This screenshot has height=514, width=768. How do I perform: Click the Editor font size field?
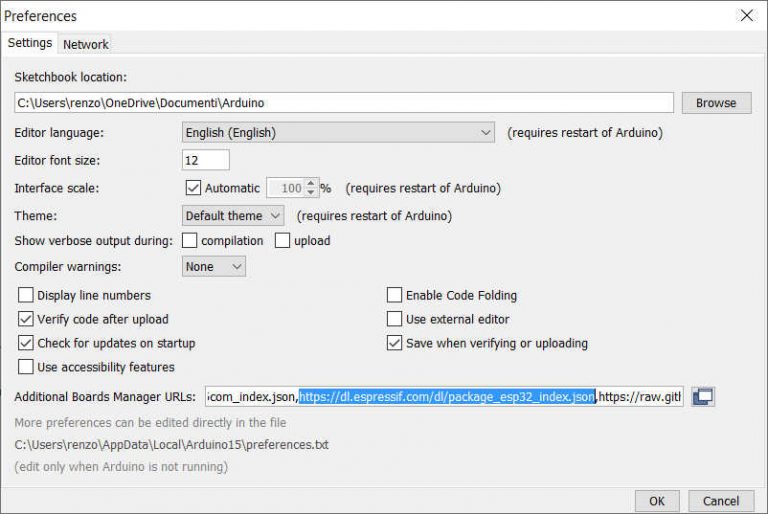pyautogui.click(x=206, y=160)
